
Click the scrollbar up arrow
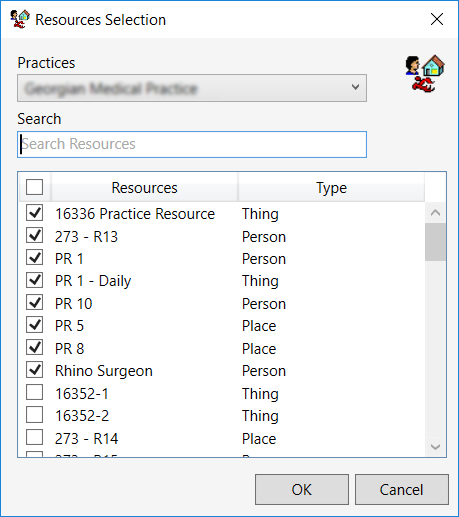click(435, 213)
